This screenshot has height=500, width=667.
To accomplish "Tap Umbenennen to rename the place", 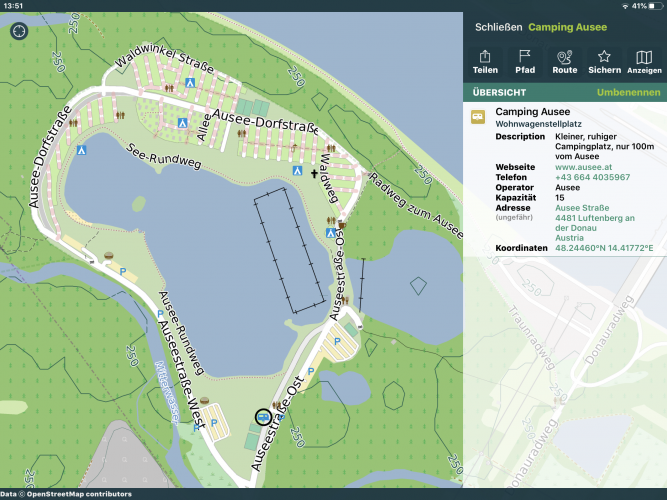I will (x=628, y=92).
